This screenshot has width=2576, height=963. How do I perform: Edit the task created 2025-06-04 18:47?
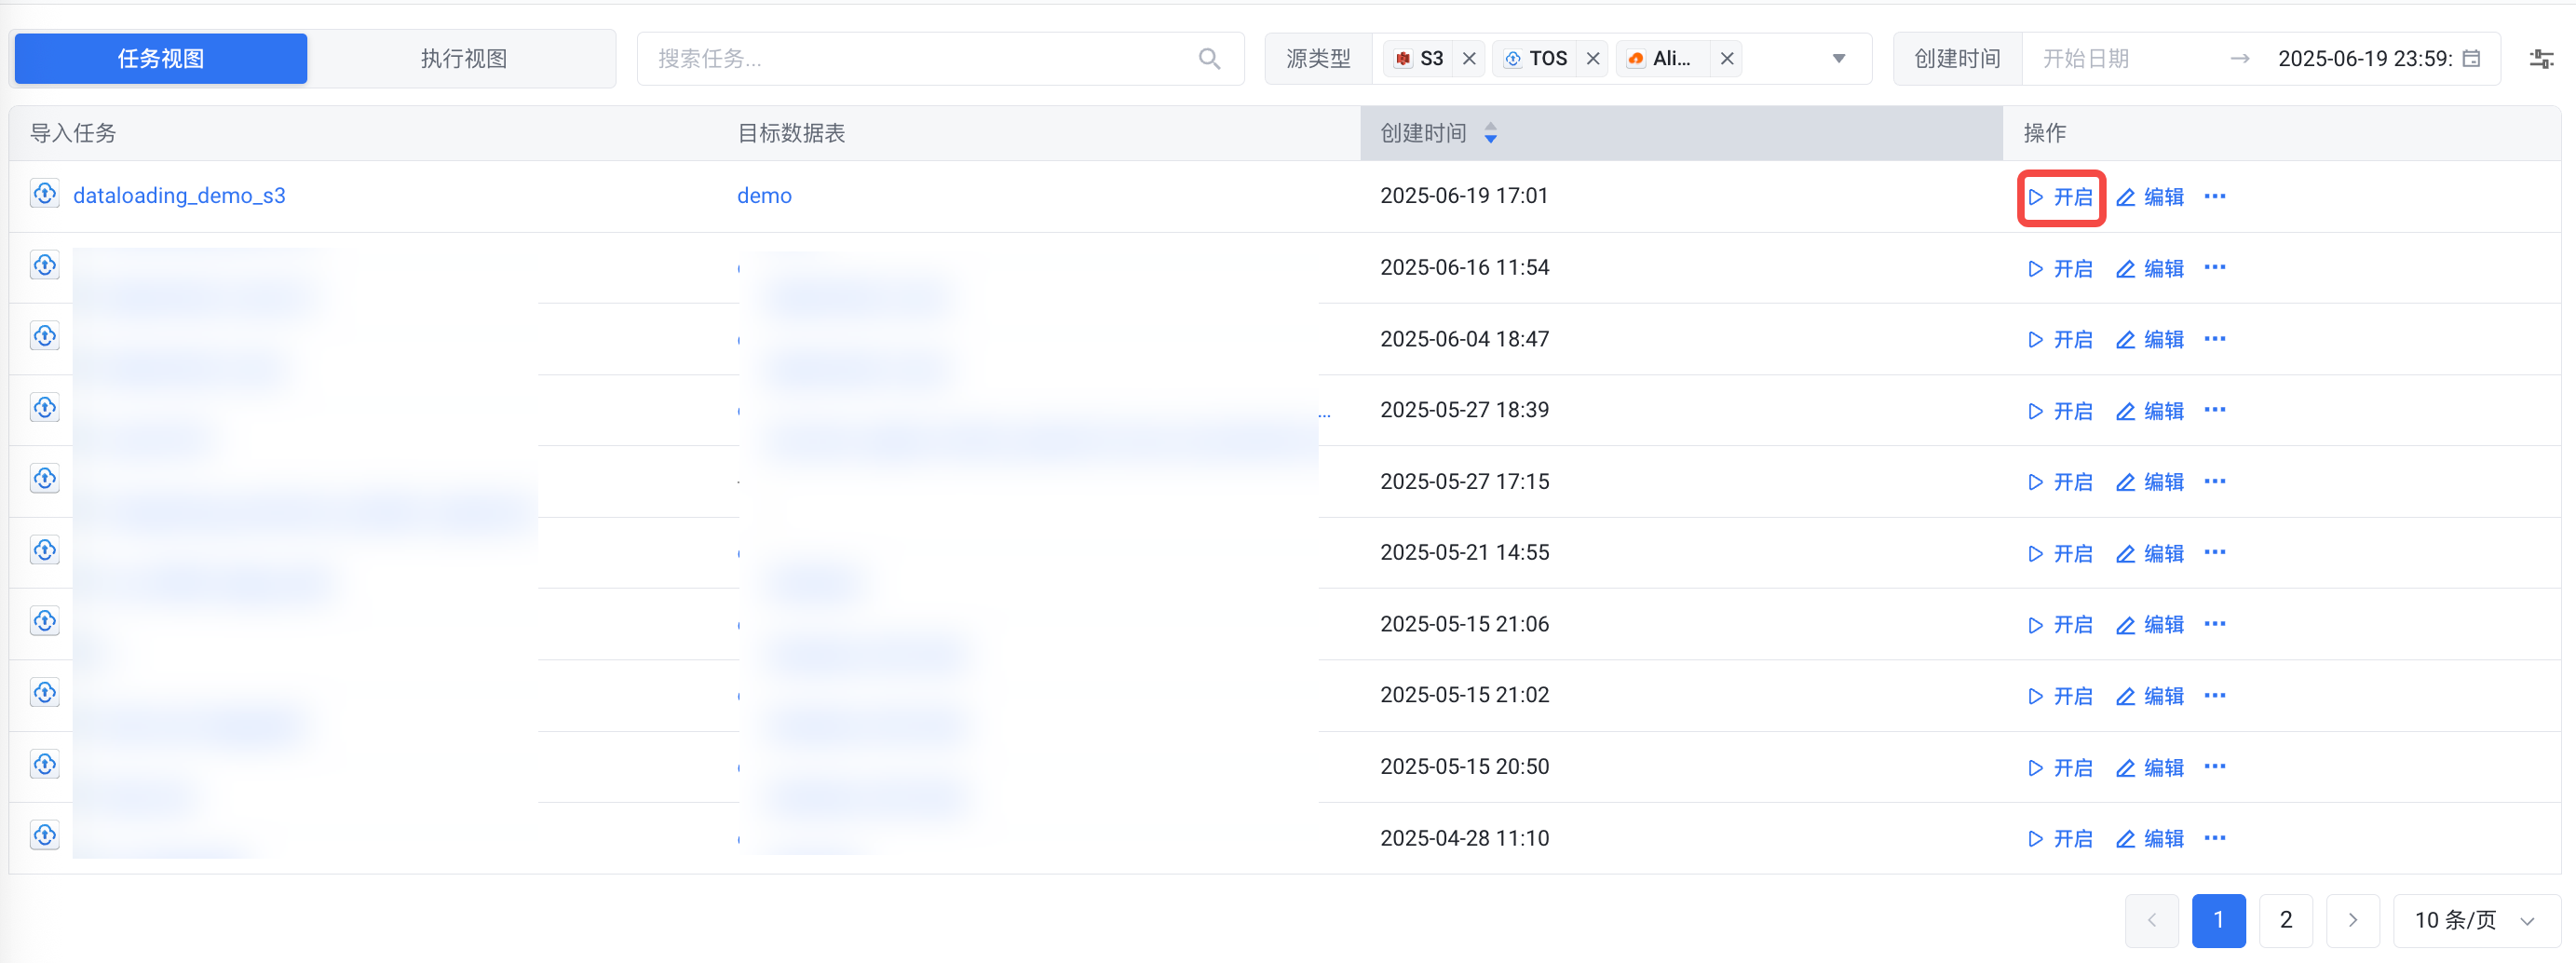2150,340
